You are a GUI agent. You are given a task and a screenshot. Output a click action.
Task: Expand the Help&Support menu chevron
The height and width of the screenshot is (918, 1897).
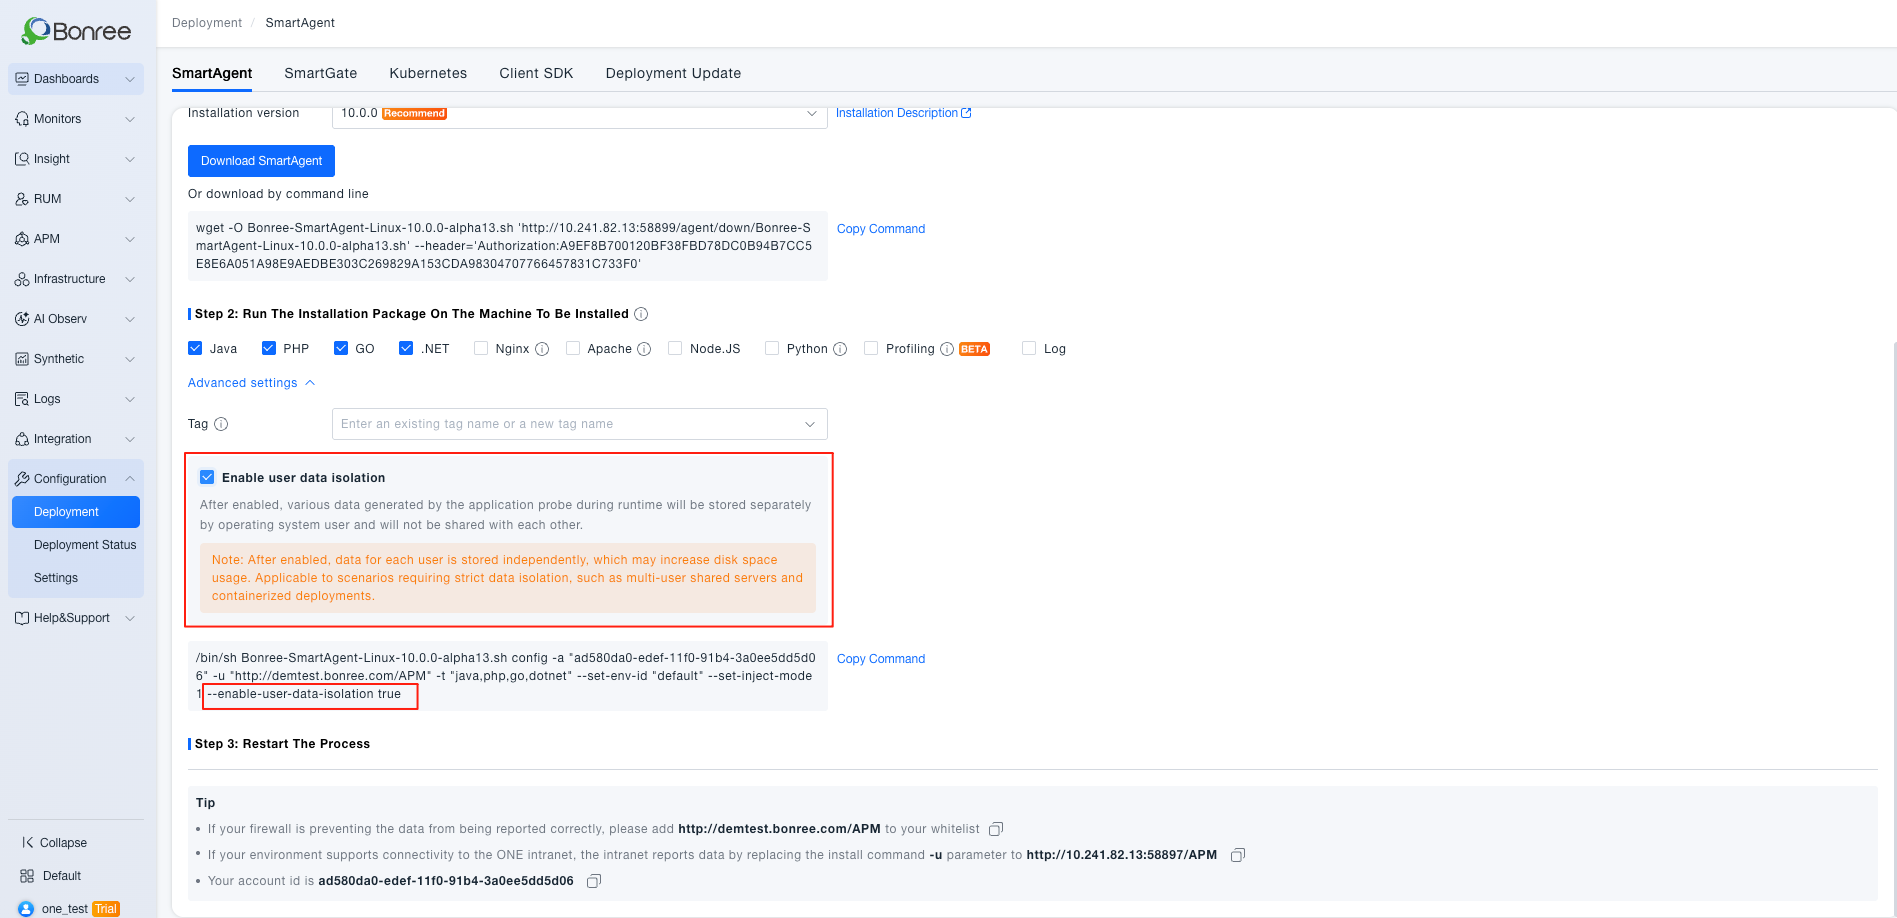(x=130, y=618)
